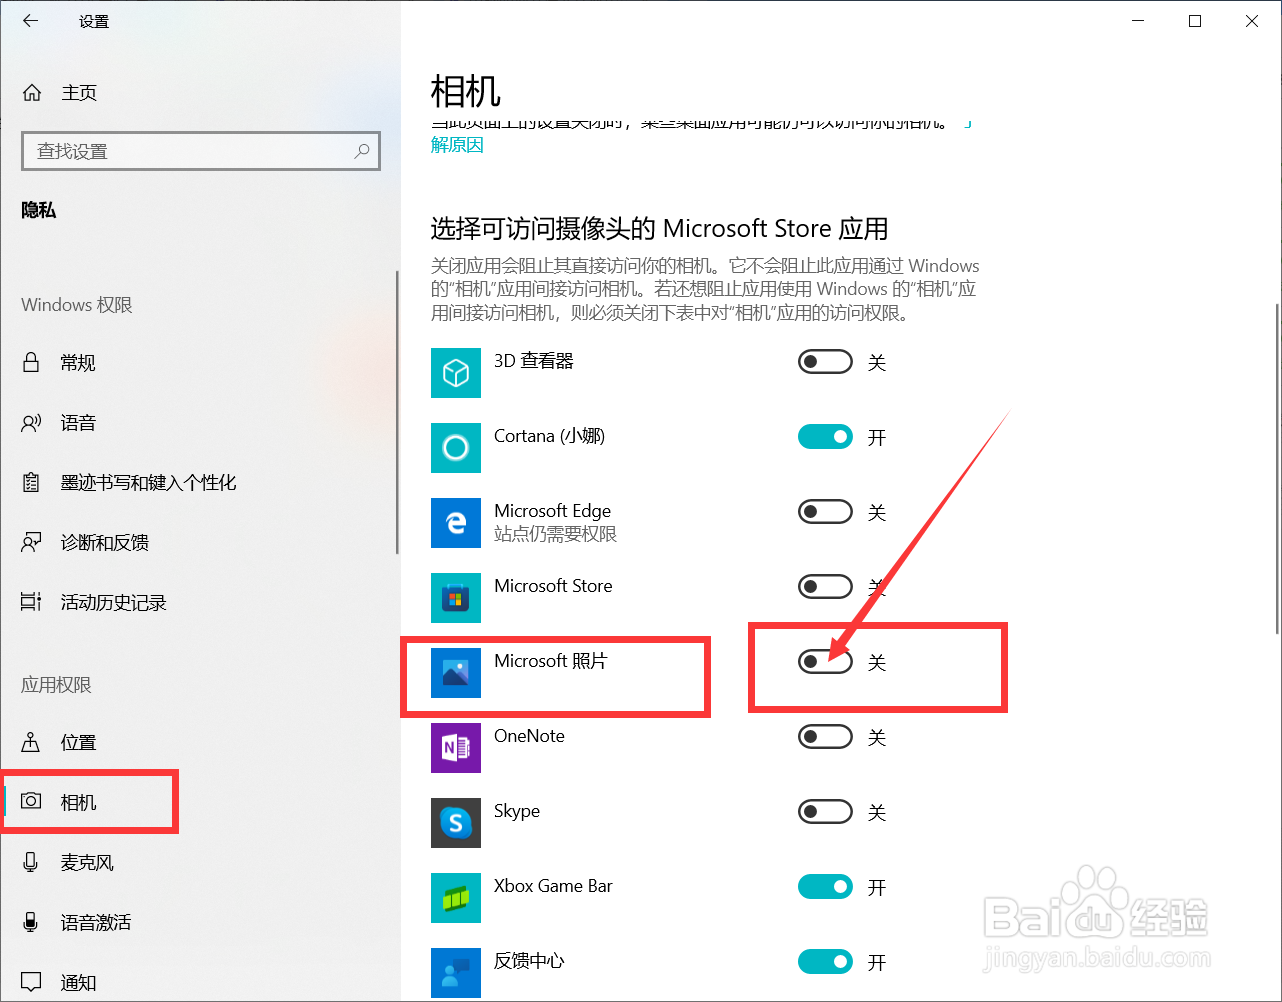Click the 选择可访问摄像头的 Microsoft Store 应用 heading
The image size is (1282, 1002).
(660, 228)
